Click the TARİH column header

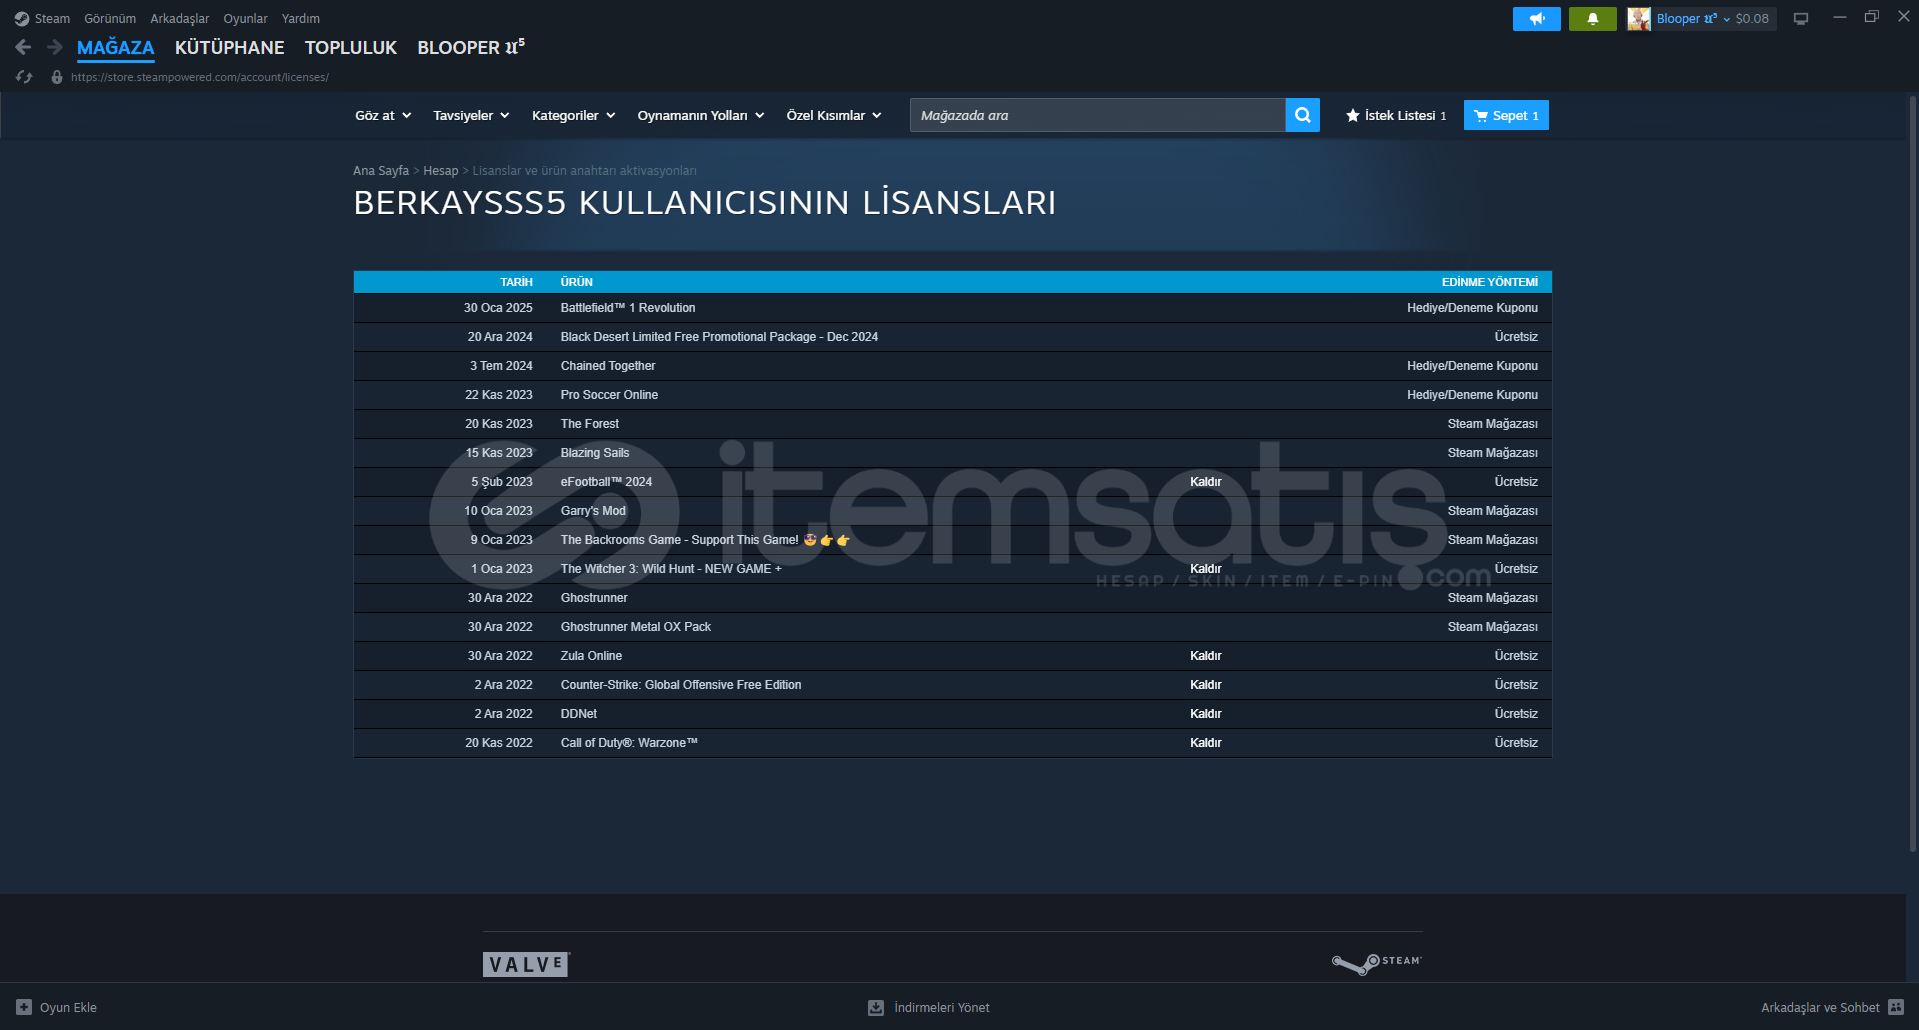[517, 282]
